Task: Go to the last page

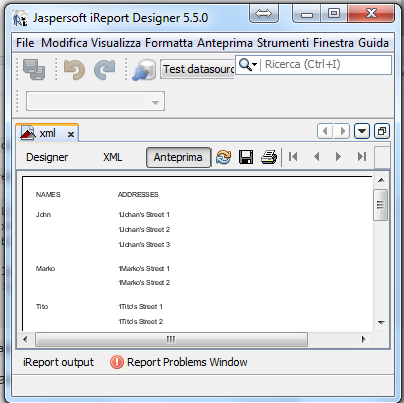Action: click(x=362, y=156)
